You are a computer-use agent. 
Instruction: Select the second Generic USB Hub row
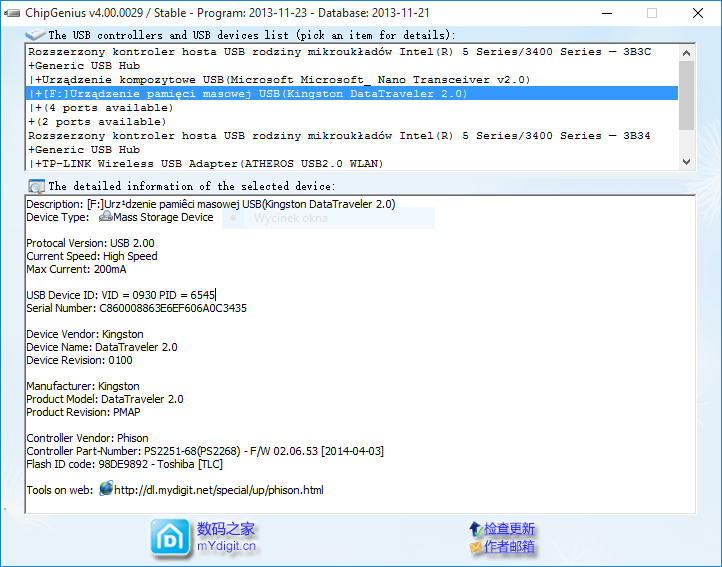click(352, 150)
